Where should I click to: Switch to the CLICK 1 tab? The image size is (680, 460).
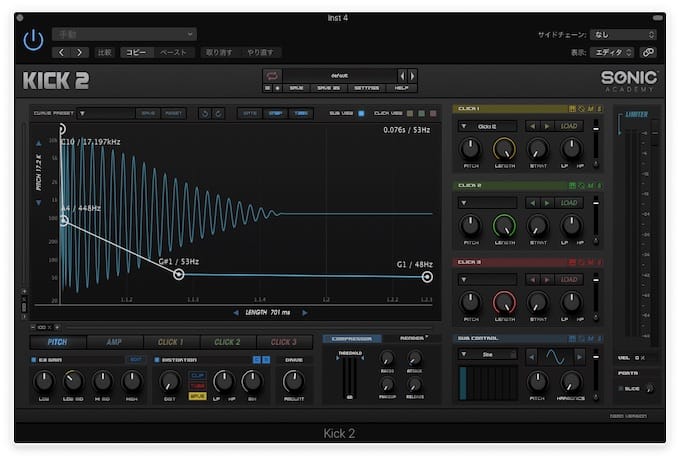pyautogui.click(x=171, y=342)
